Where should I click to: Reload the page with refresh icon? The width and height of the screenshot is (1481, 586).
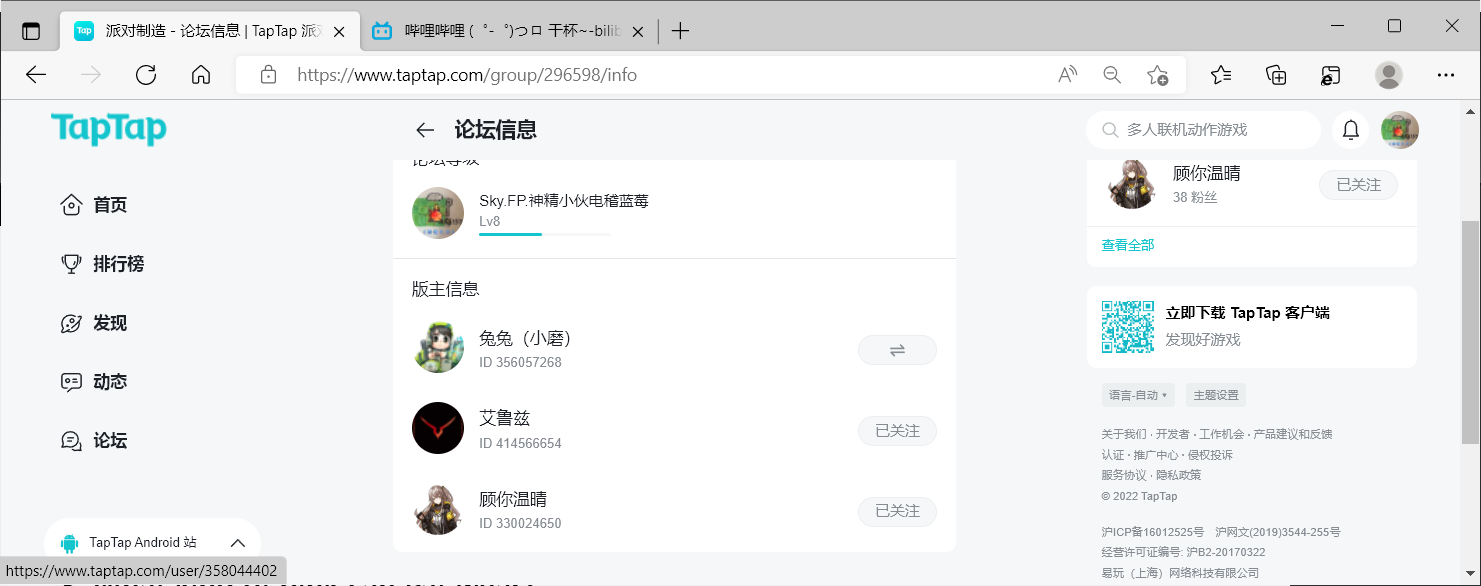coord(146,75)
